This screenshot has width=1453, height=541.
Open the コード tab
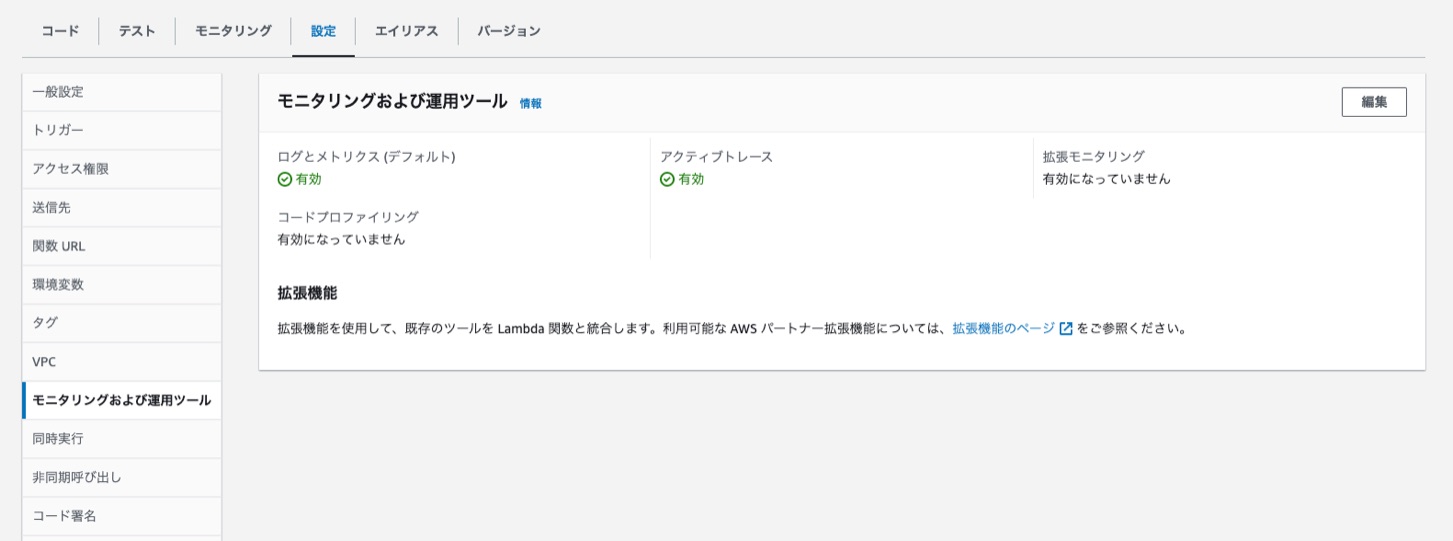click(60, 31)
